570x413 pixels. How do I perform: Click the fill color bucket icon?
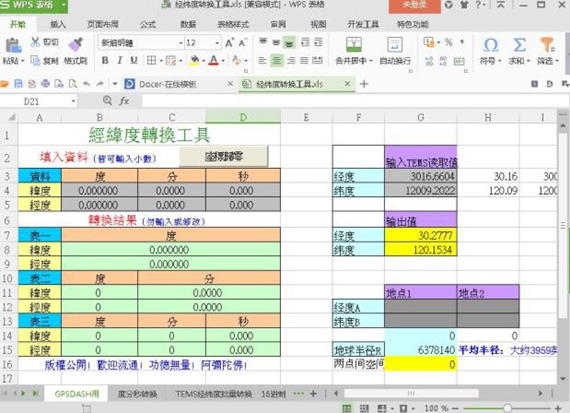click(x=194, y=60)
